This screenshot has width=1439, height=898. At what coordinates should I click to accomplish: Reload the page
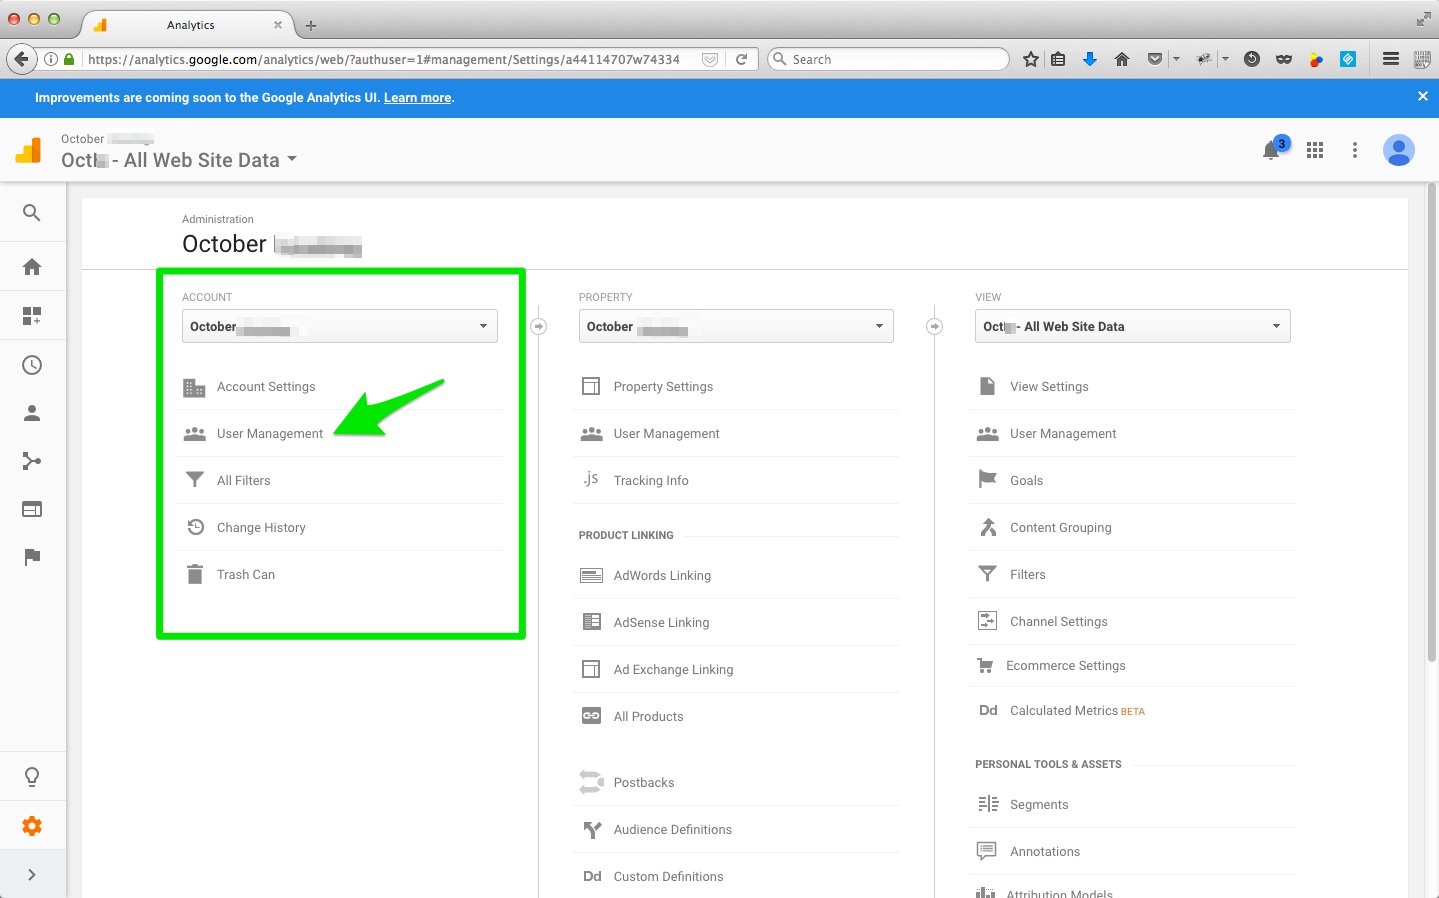pyautogui.click(x=742, y=59)
